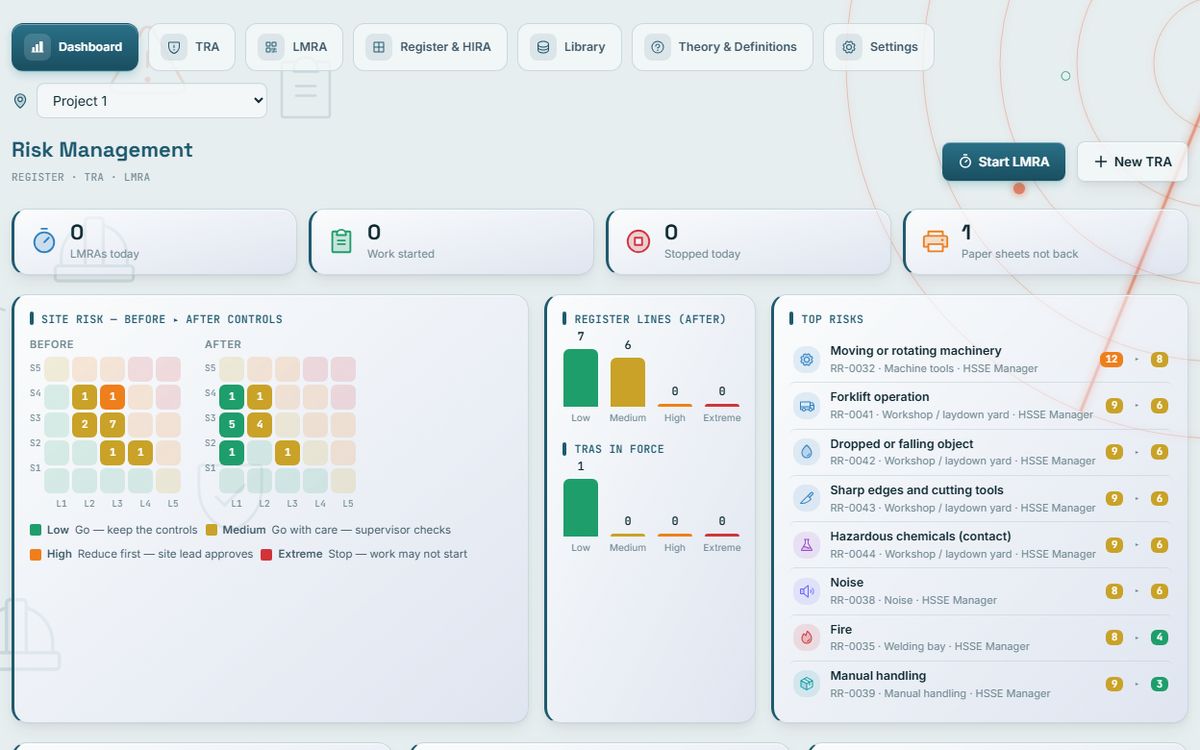Image resolution: width=1200 pixels, height=750 pixels.
Task: Click the Start LMRA button
Action: [x=1003, y=161]
